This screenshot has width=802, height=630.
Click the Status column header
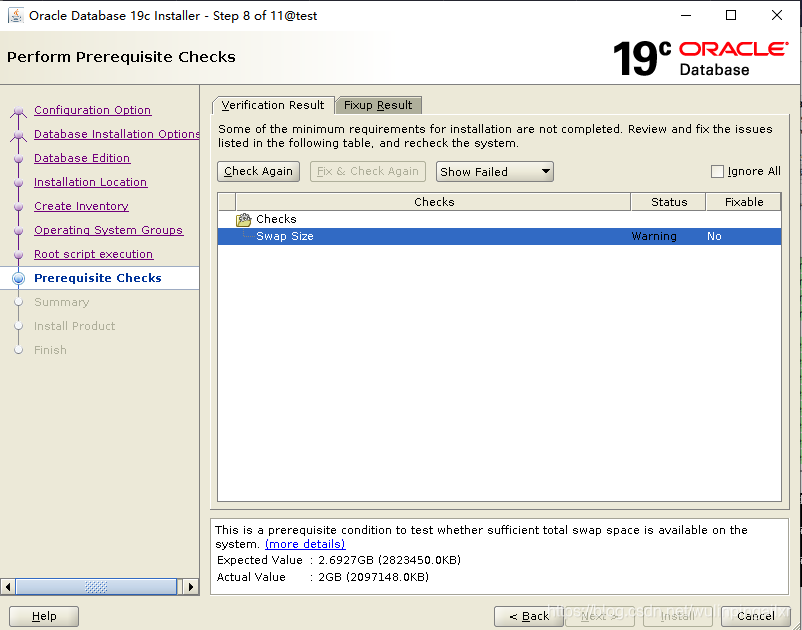pos(669,202)
